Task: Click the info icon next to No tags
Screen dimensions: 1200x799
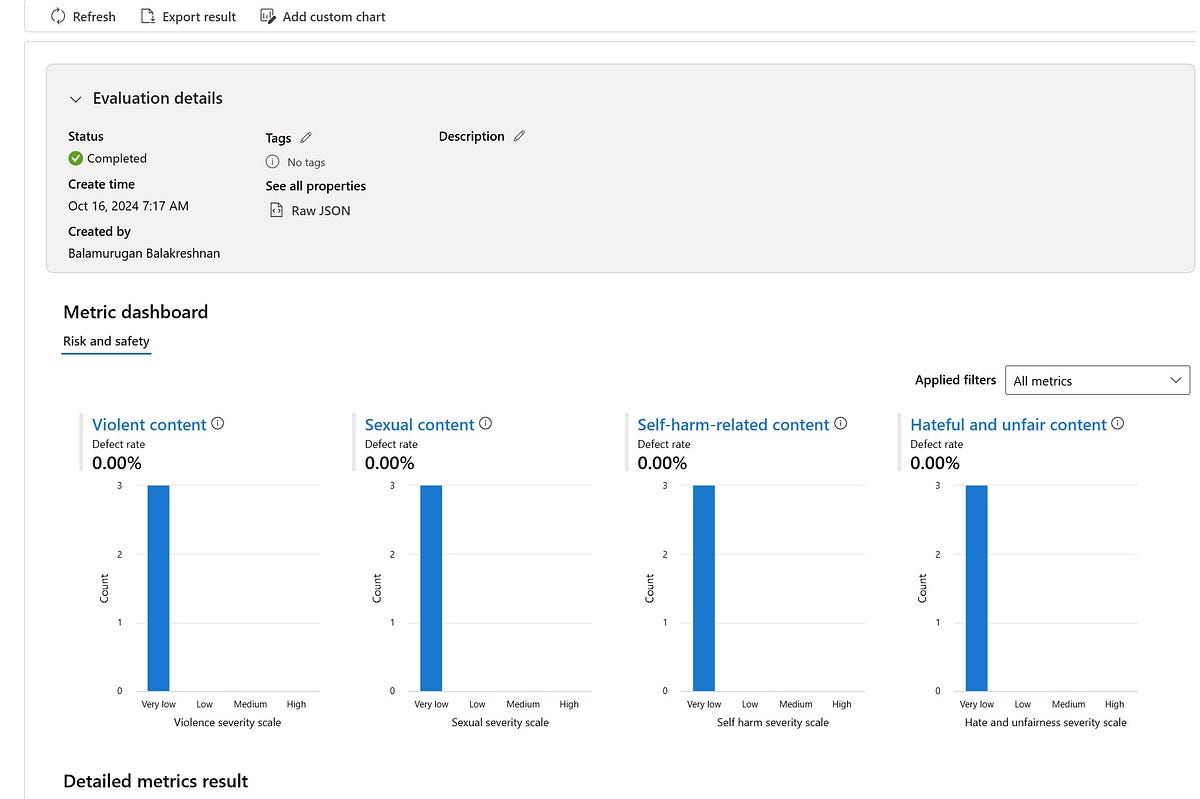Action: (272, 161)
